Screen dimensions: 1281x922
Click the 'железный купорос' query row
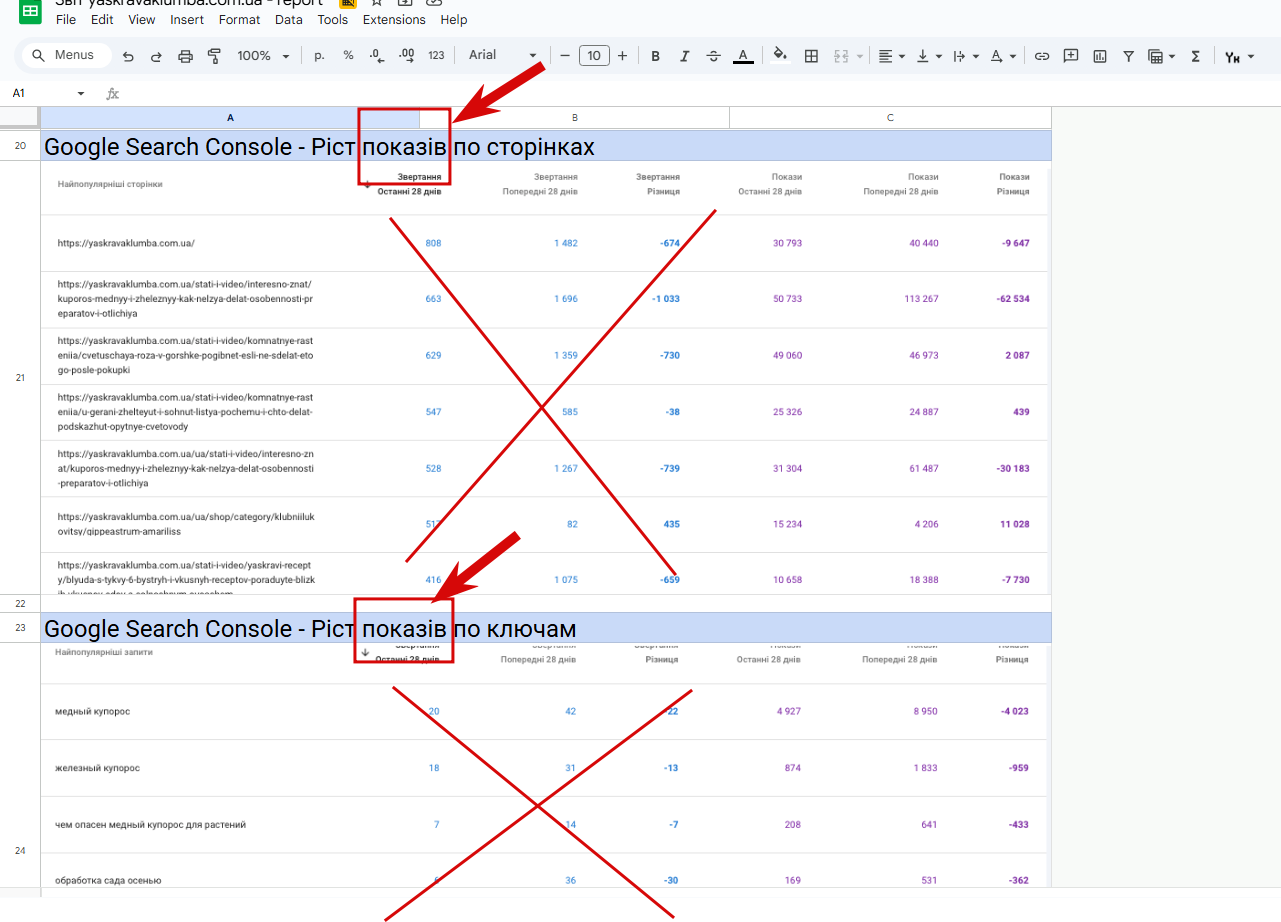tap(544, 768)
